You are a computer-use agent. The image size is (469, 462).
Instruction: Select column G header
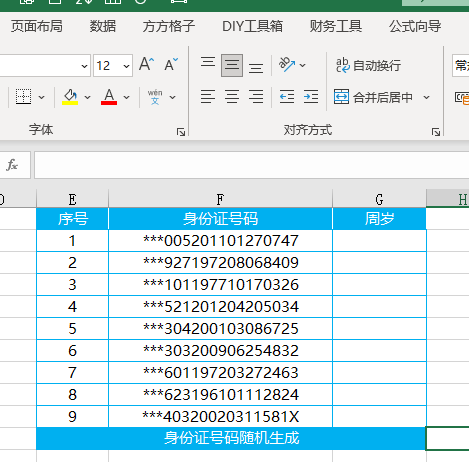pos(379,199)
